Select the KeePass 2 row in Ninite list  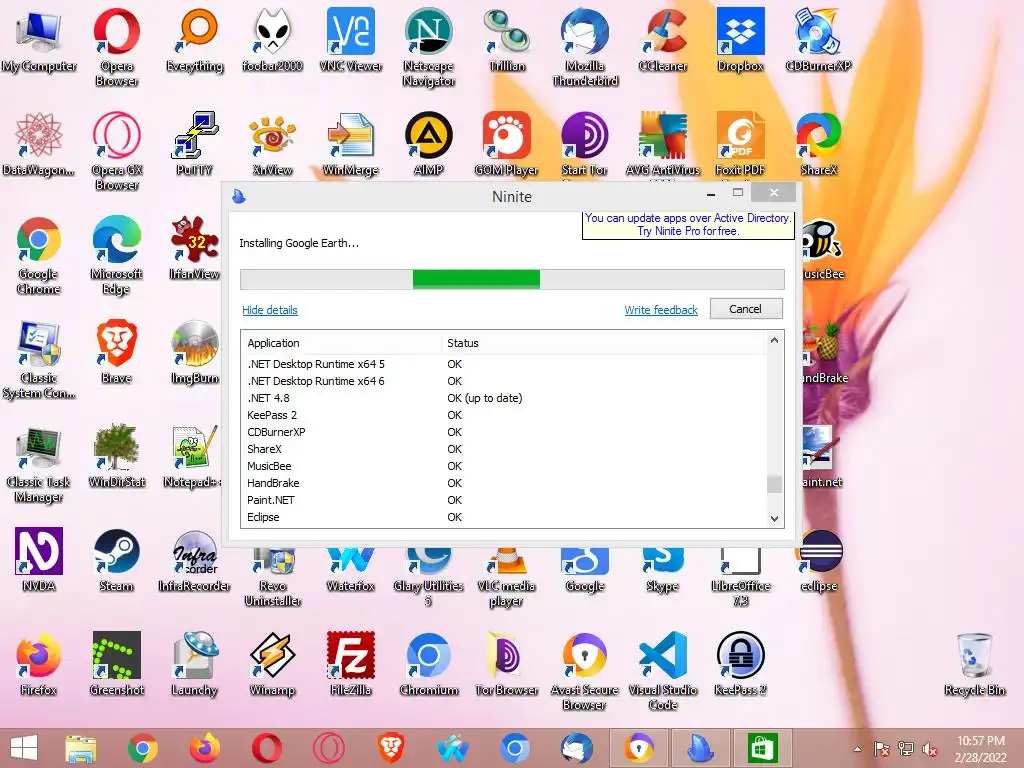tap(504, 415)
